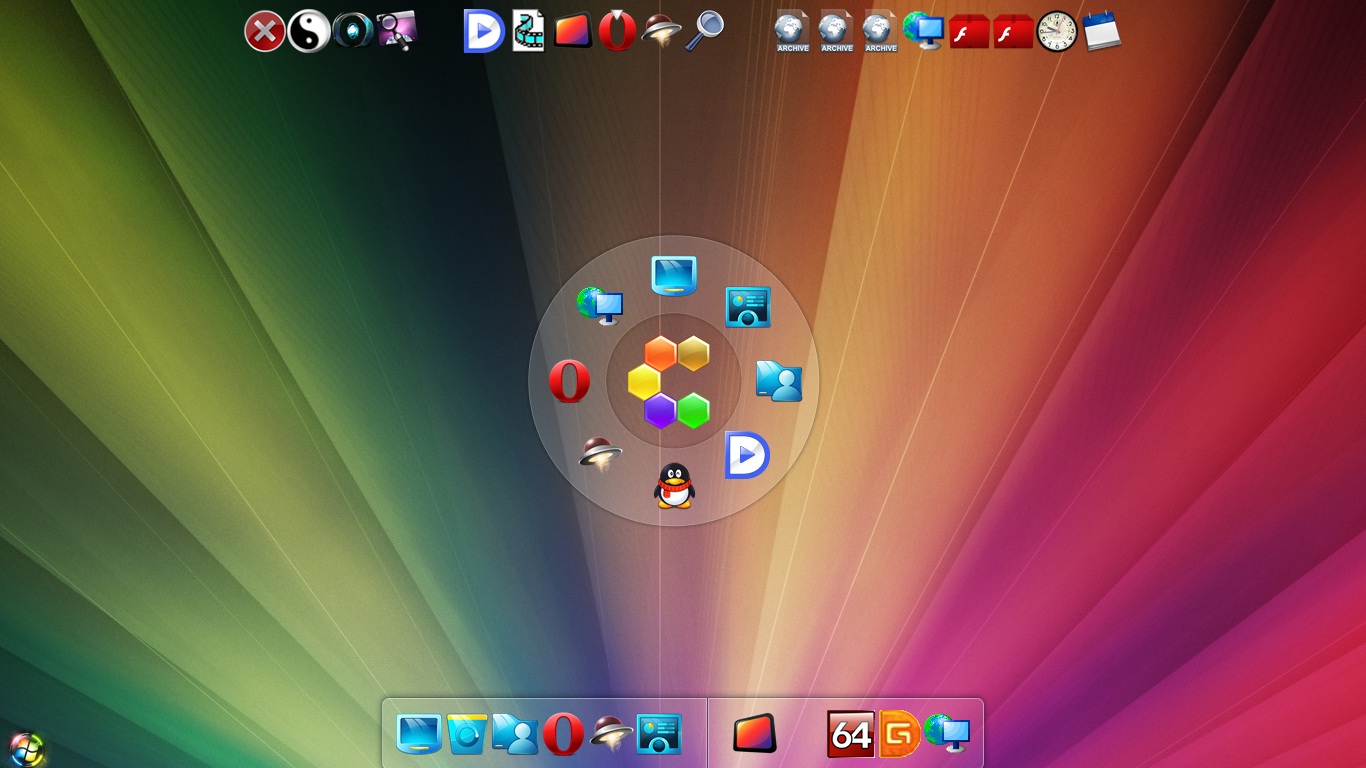The height and width of the screenshot is (768, 1366).
Task: Open the blue recycle bin in bottom dock
Action: pos(467,734)
